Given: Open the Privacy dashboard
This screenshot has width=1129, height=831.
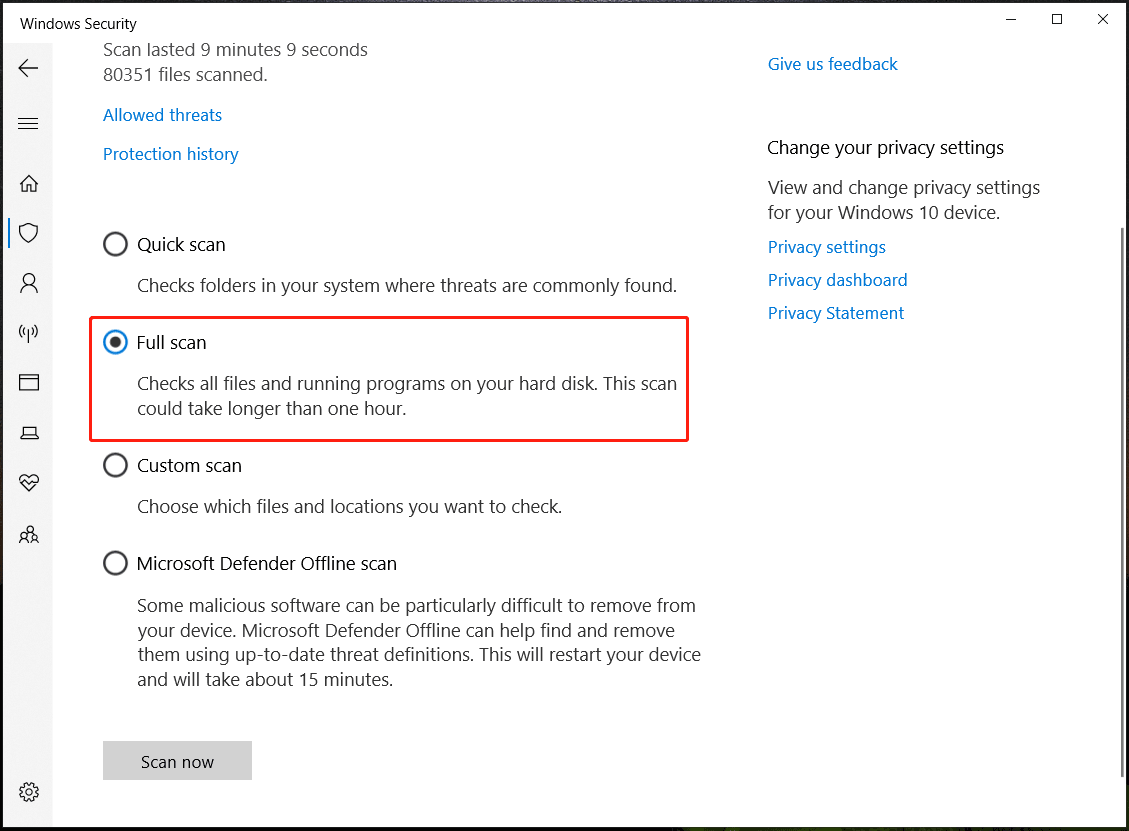Looking at the screenshot, I should pyautogui.click(x=837, y=280).
